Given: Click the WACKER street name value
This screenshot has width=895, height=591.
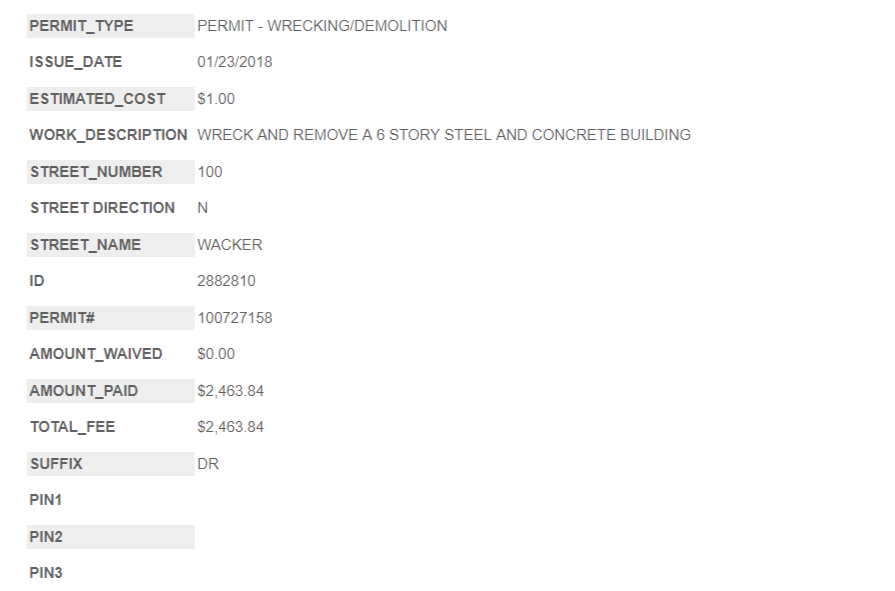Looking at the screenshot, I should 230,245.
